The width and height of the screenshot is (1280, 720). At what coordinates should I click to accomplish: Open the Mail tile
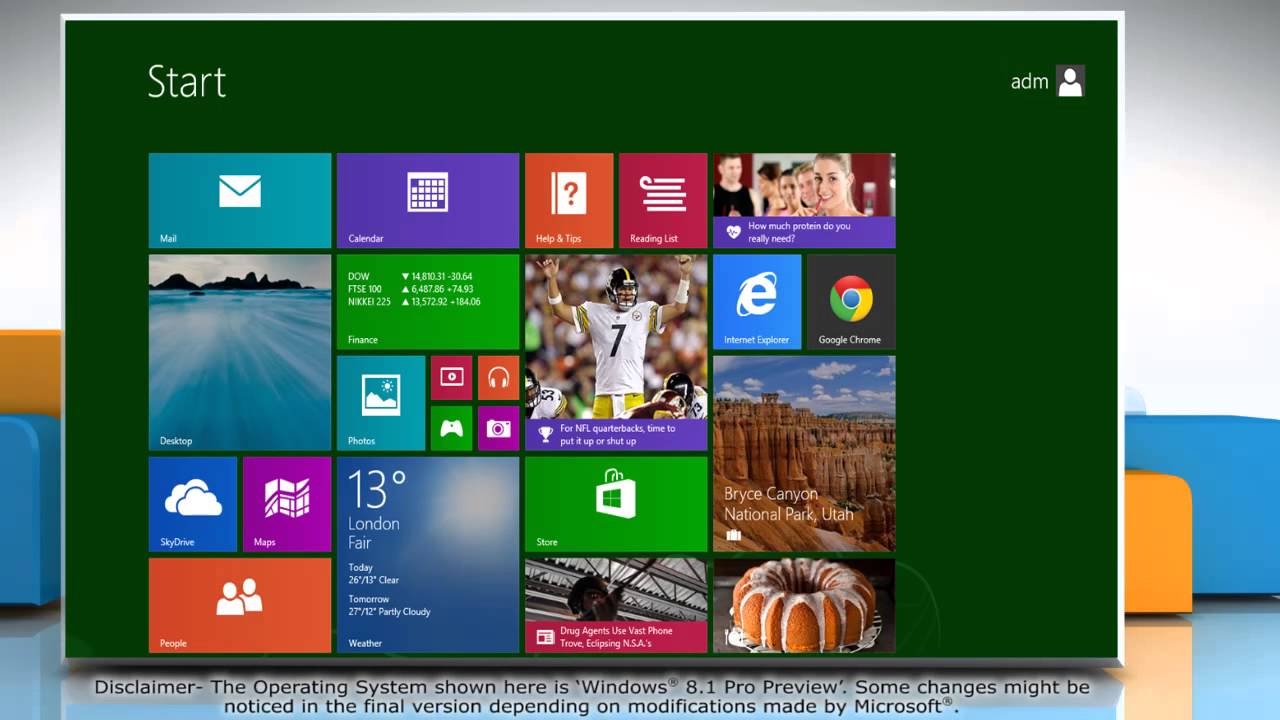(240, 200)
